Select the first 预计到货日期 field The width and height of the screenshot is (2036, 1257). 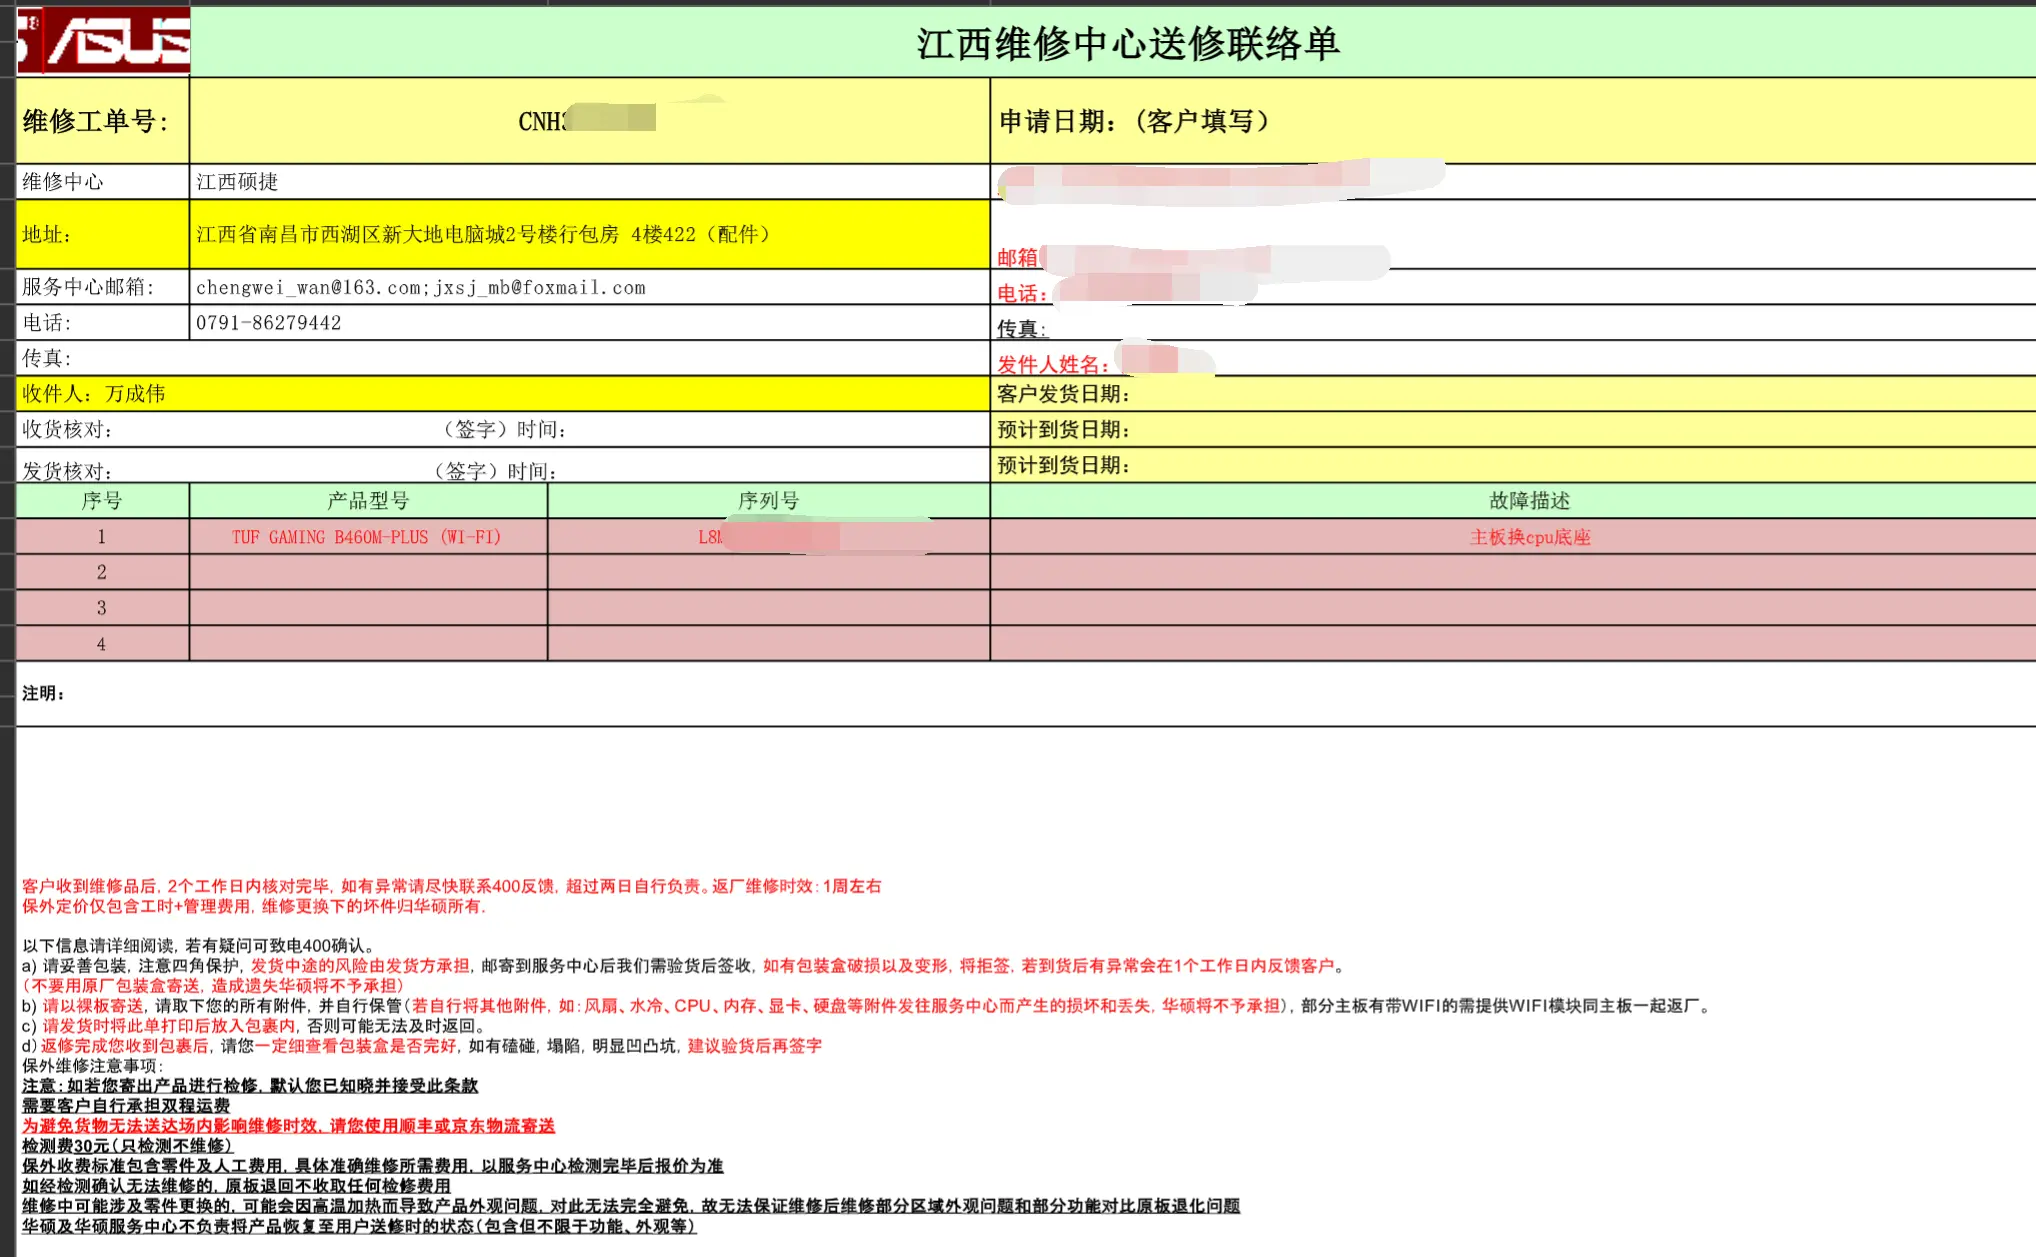pyautogui.click(x=1513, y=430)
